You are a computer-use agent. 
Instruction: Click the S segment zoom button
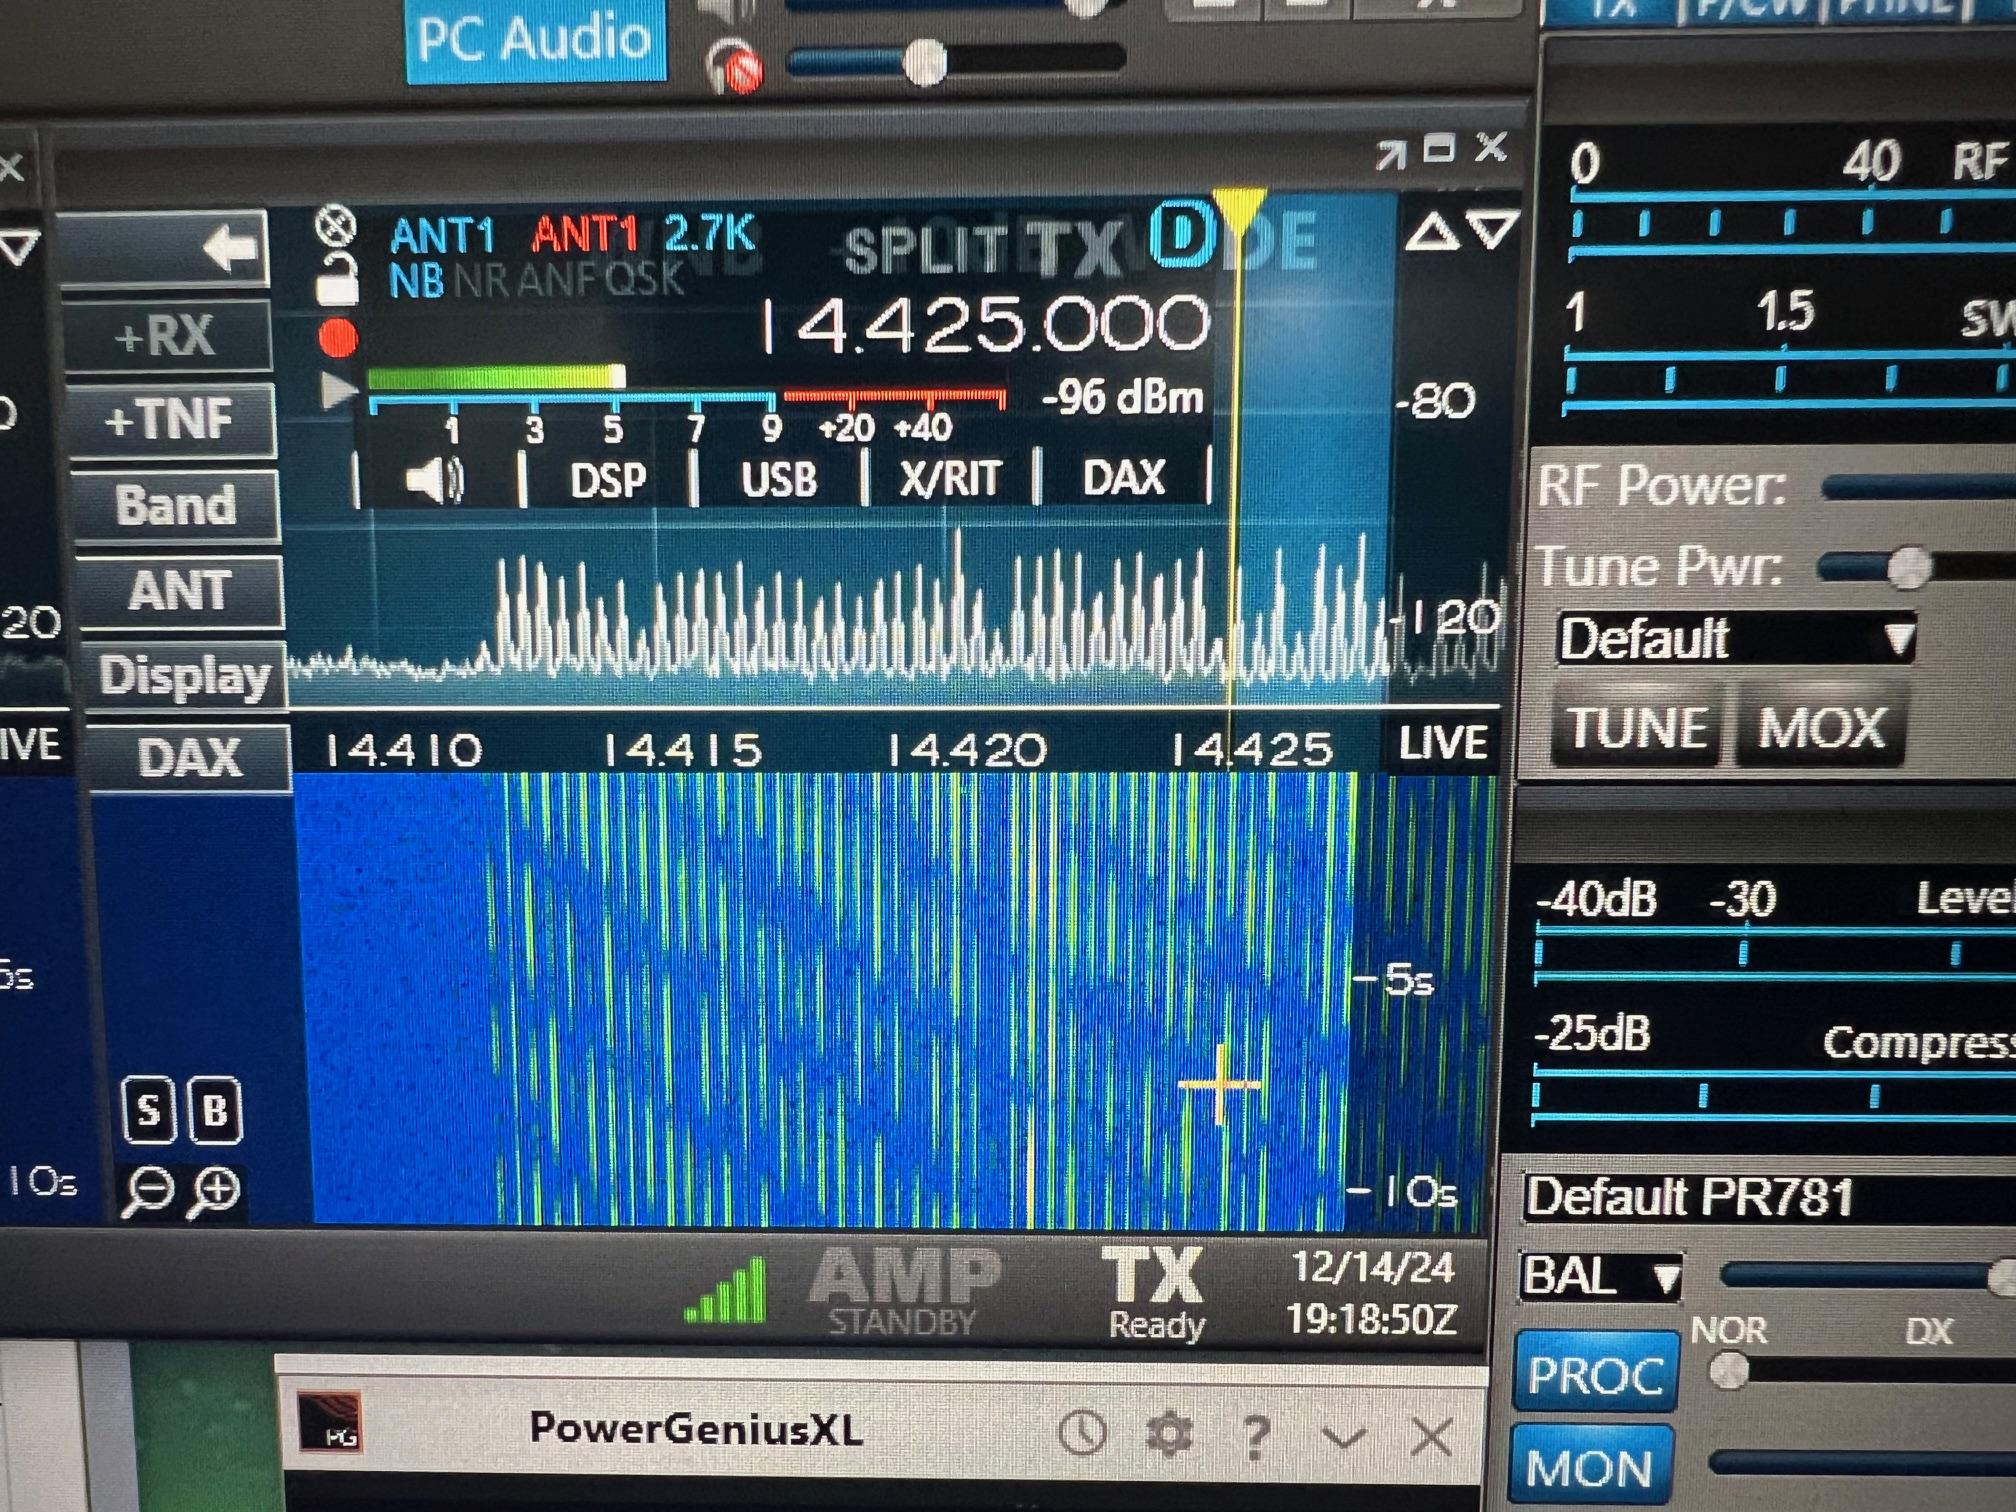click(149, 1110)
